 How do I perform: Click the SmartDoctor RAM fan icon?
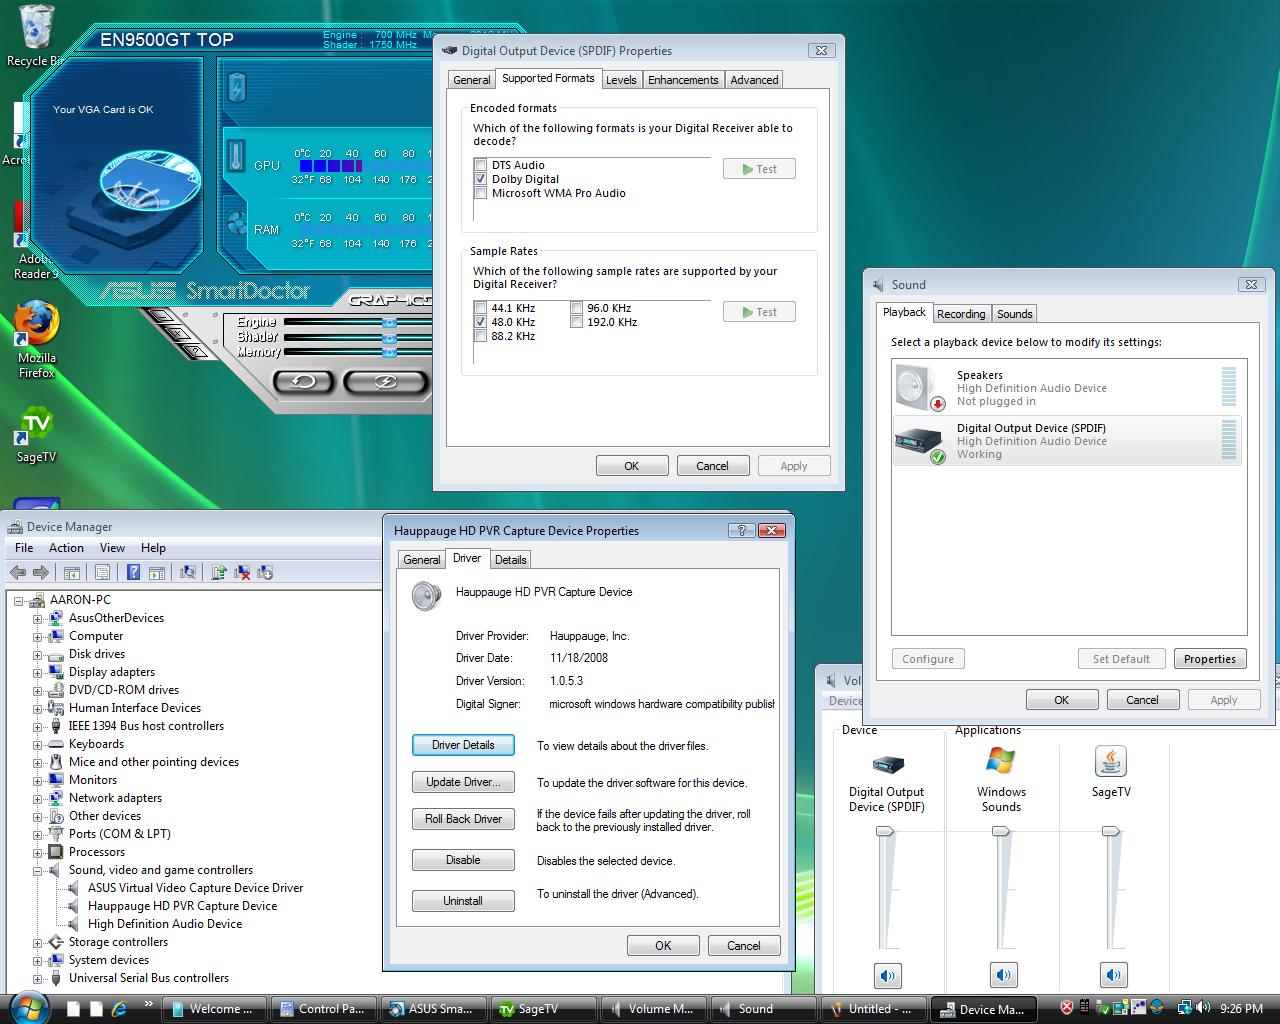point(237,224)
